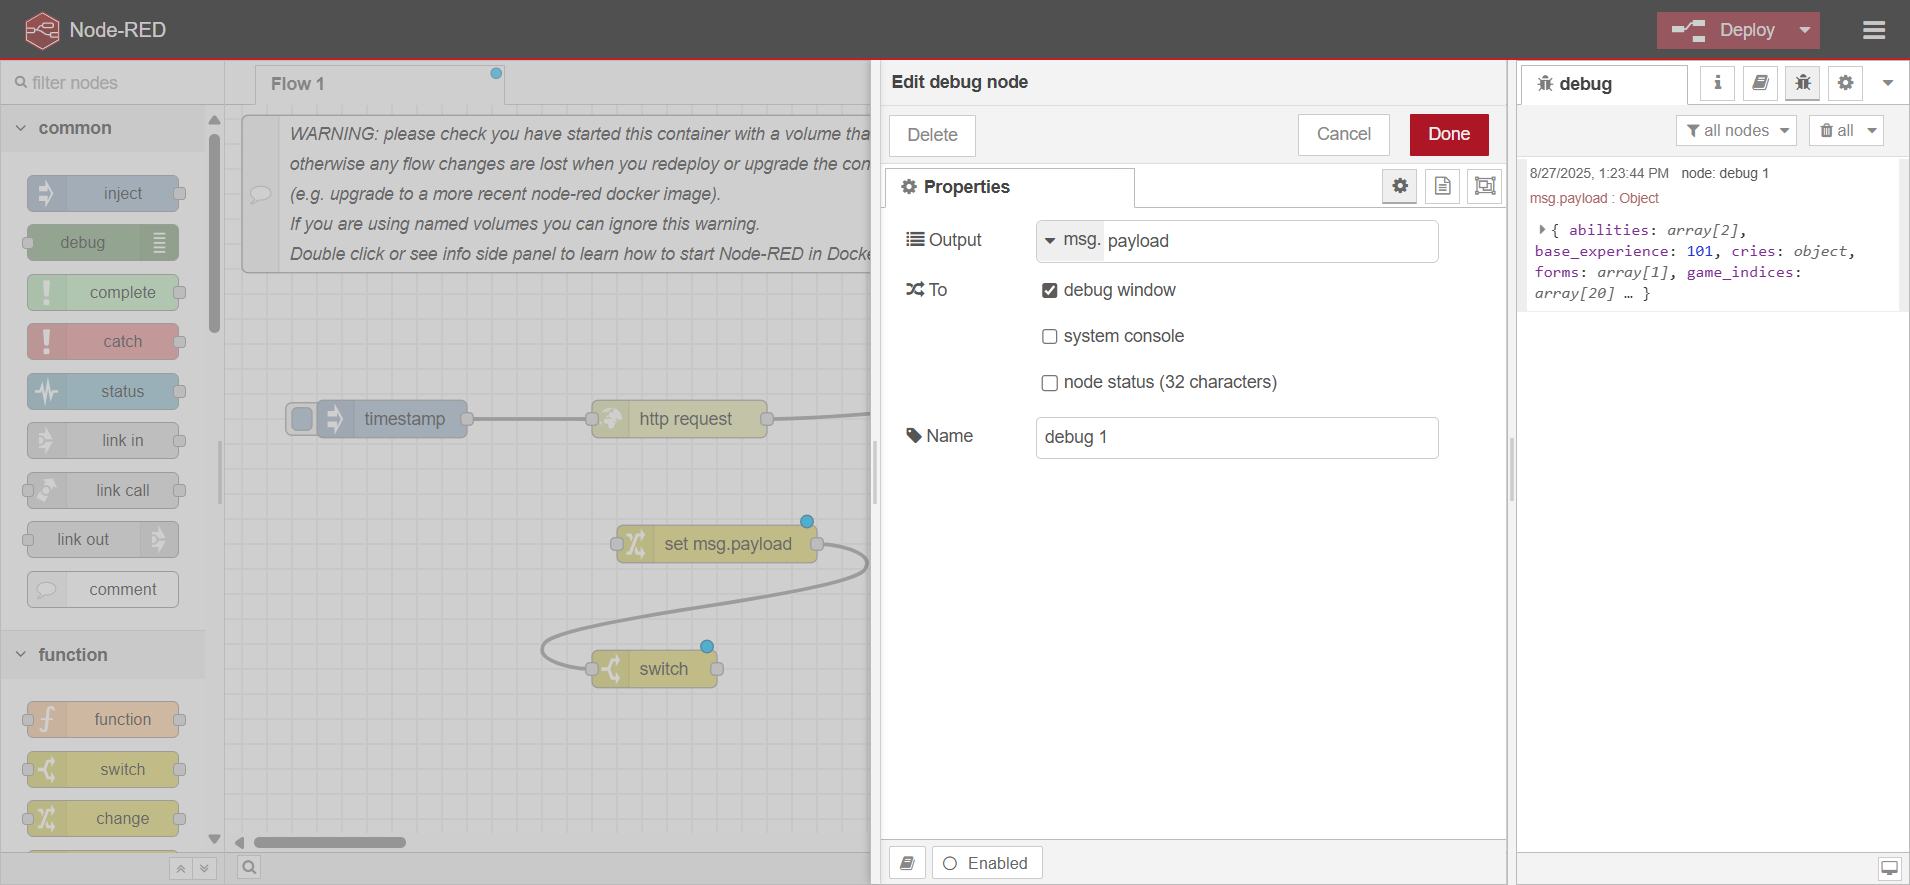
Task: Toggle the Enabled state button
Action: 986,863
